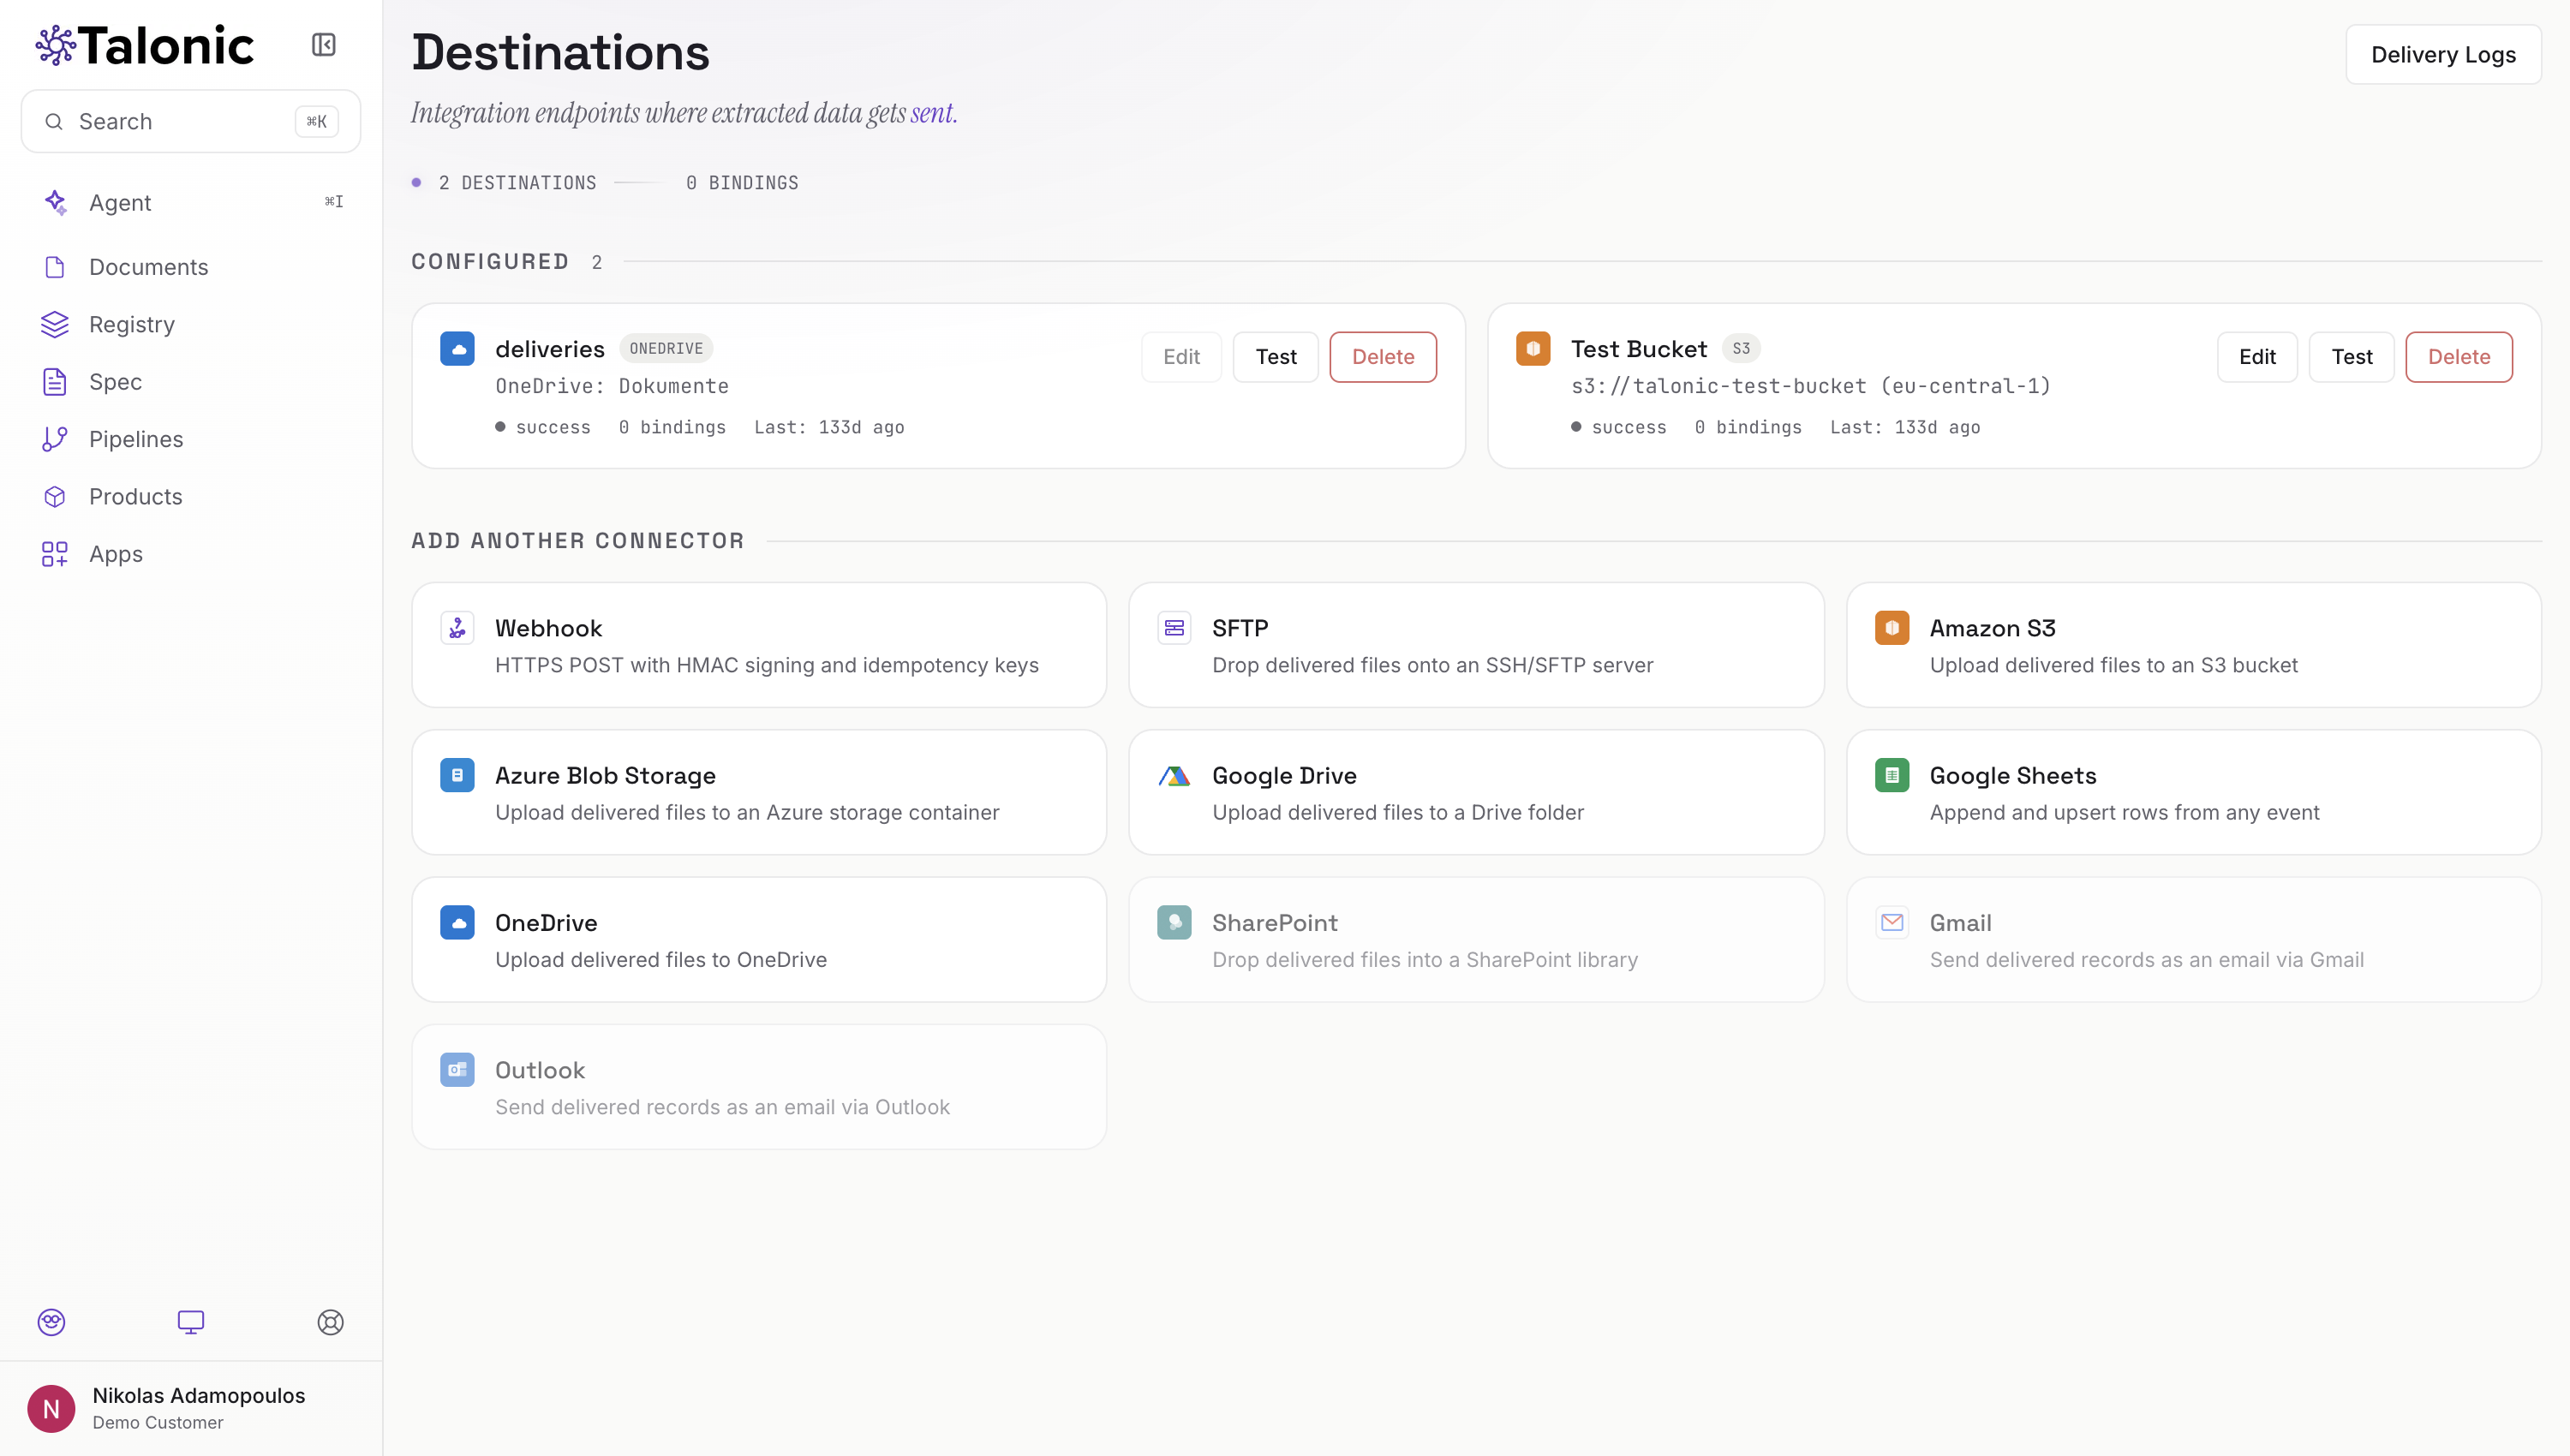The height and width of the screenshot is (1456, 2570).
Task: Open the Agent menu item
Action: (x=190, y=202)
